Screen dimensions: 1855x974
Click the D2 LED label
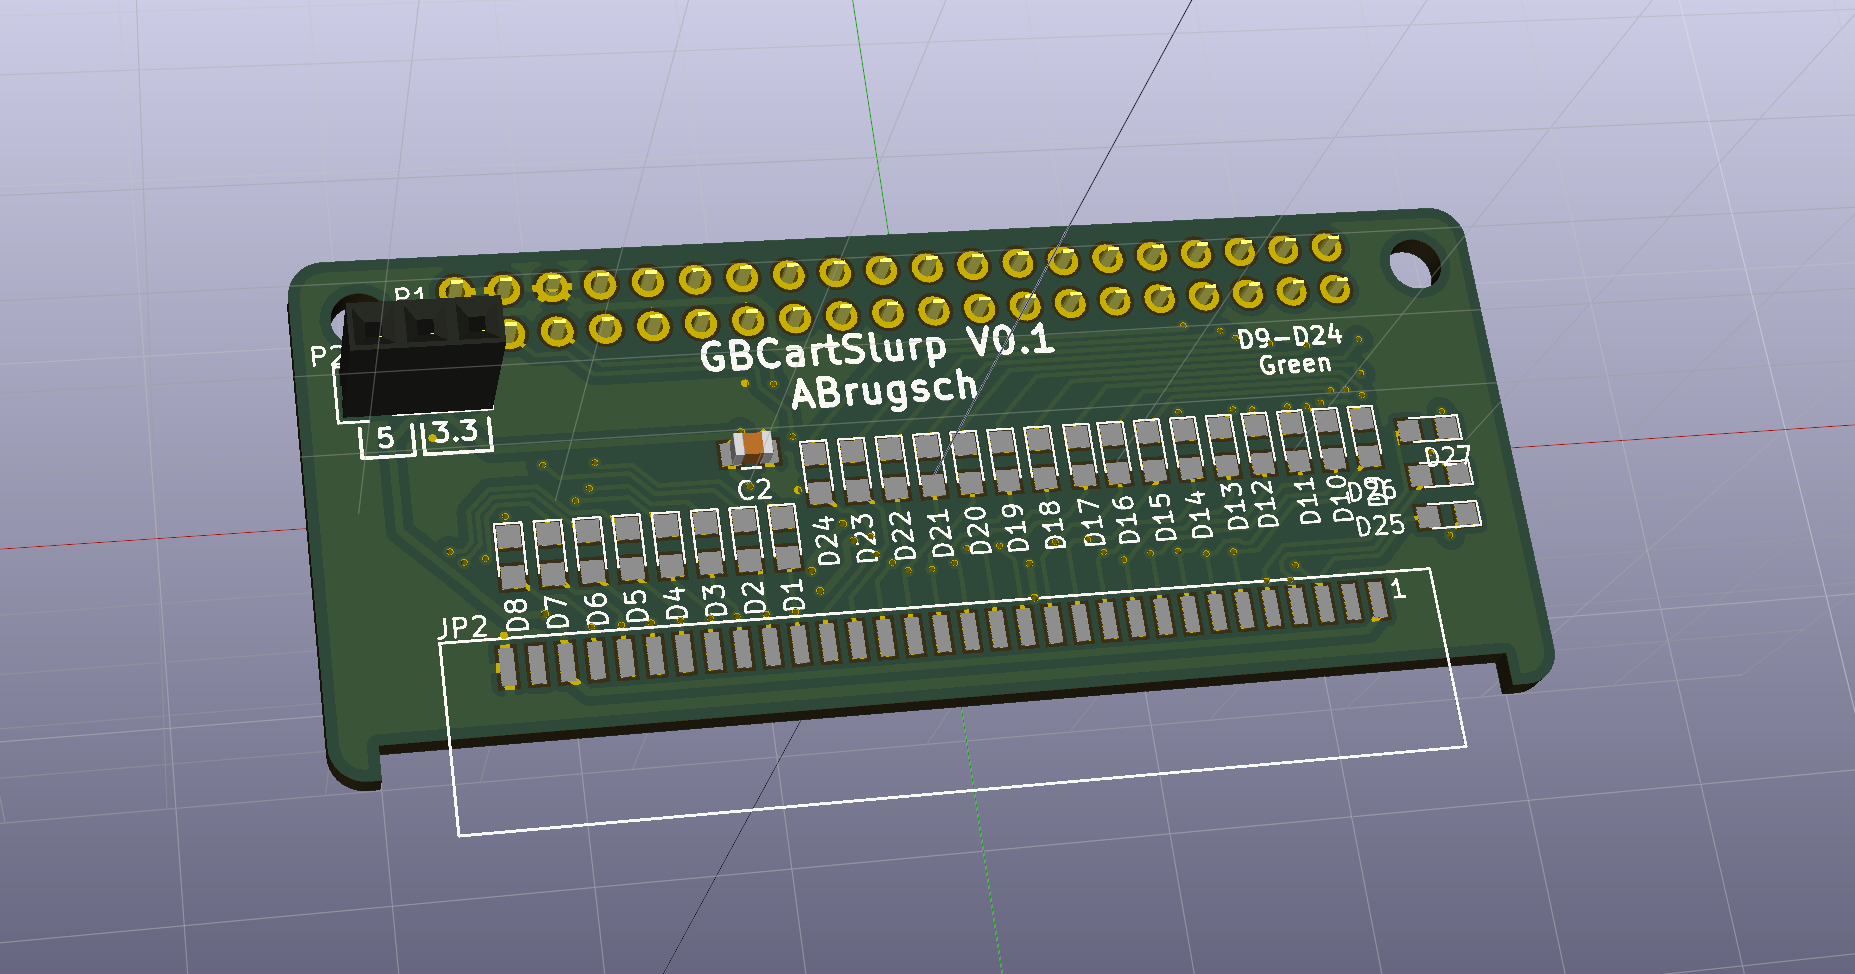pos(754,598)
